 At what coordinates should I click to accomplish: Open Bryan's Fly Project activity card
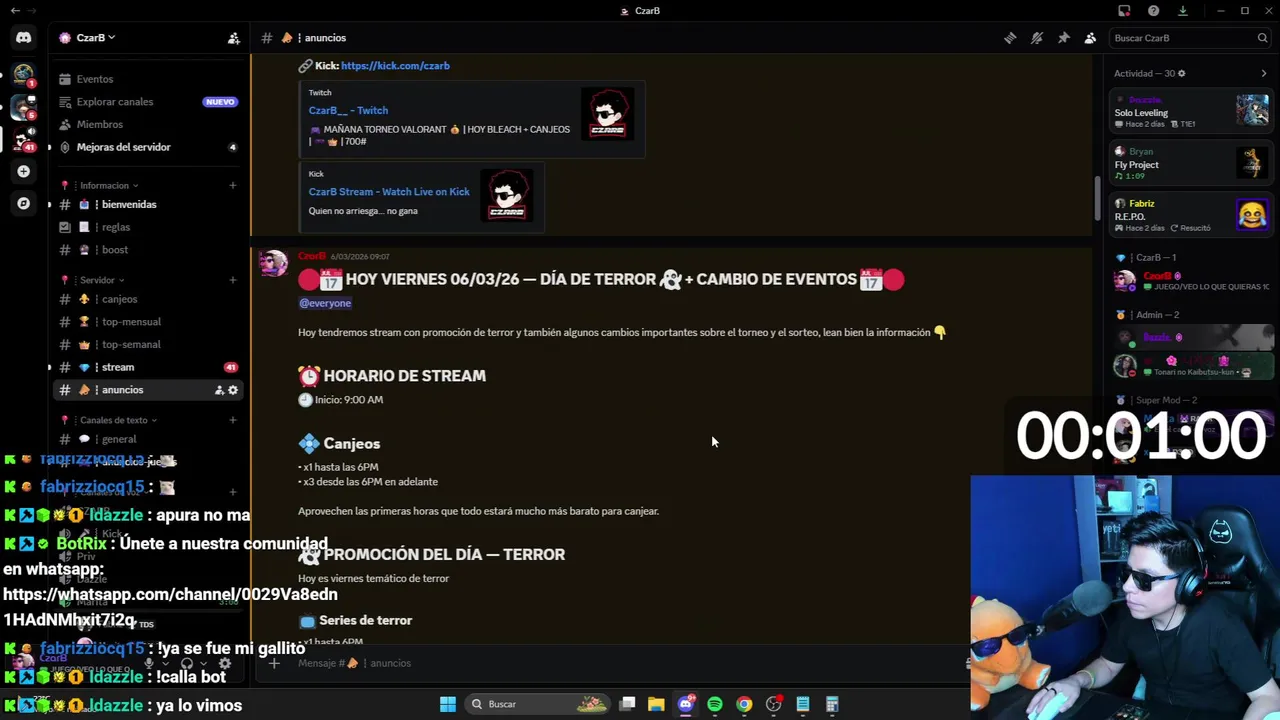tap(1191, 163)
